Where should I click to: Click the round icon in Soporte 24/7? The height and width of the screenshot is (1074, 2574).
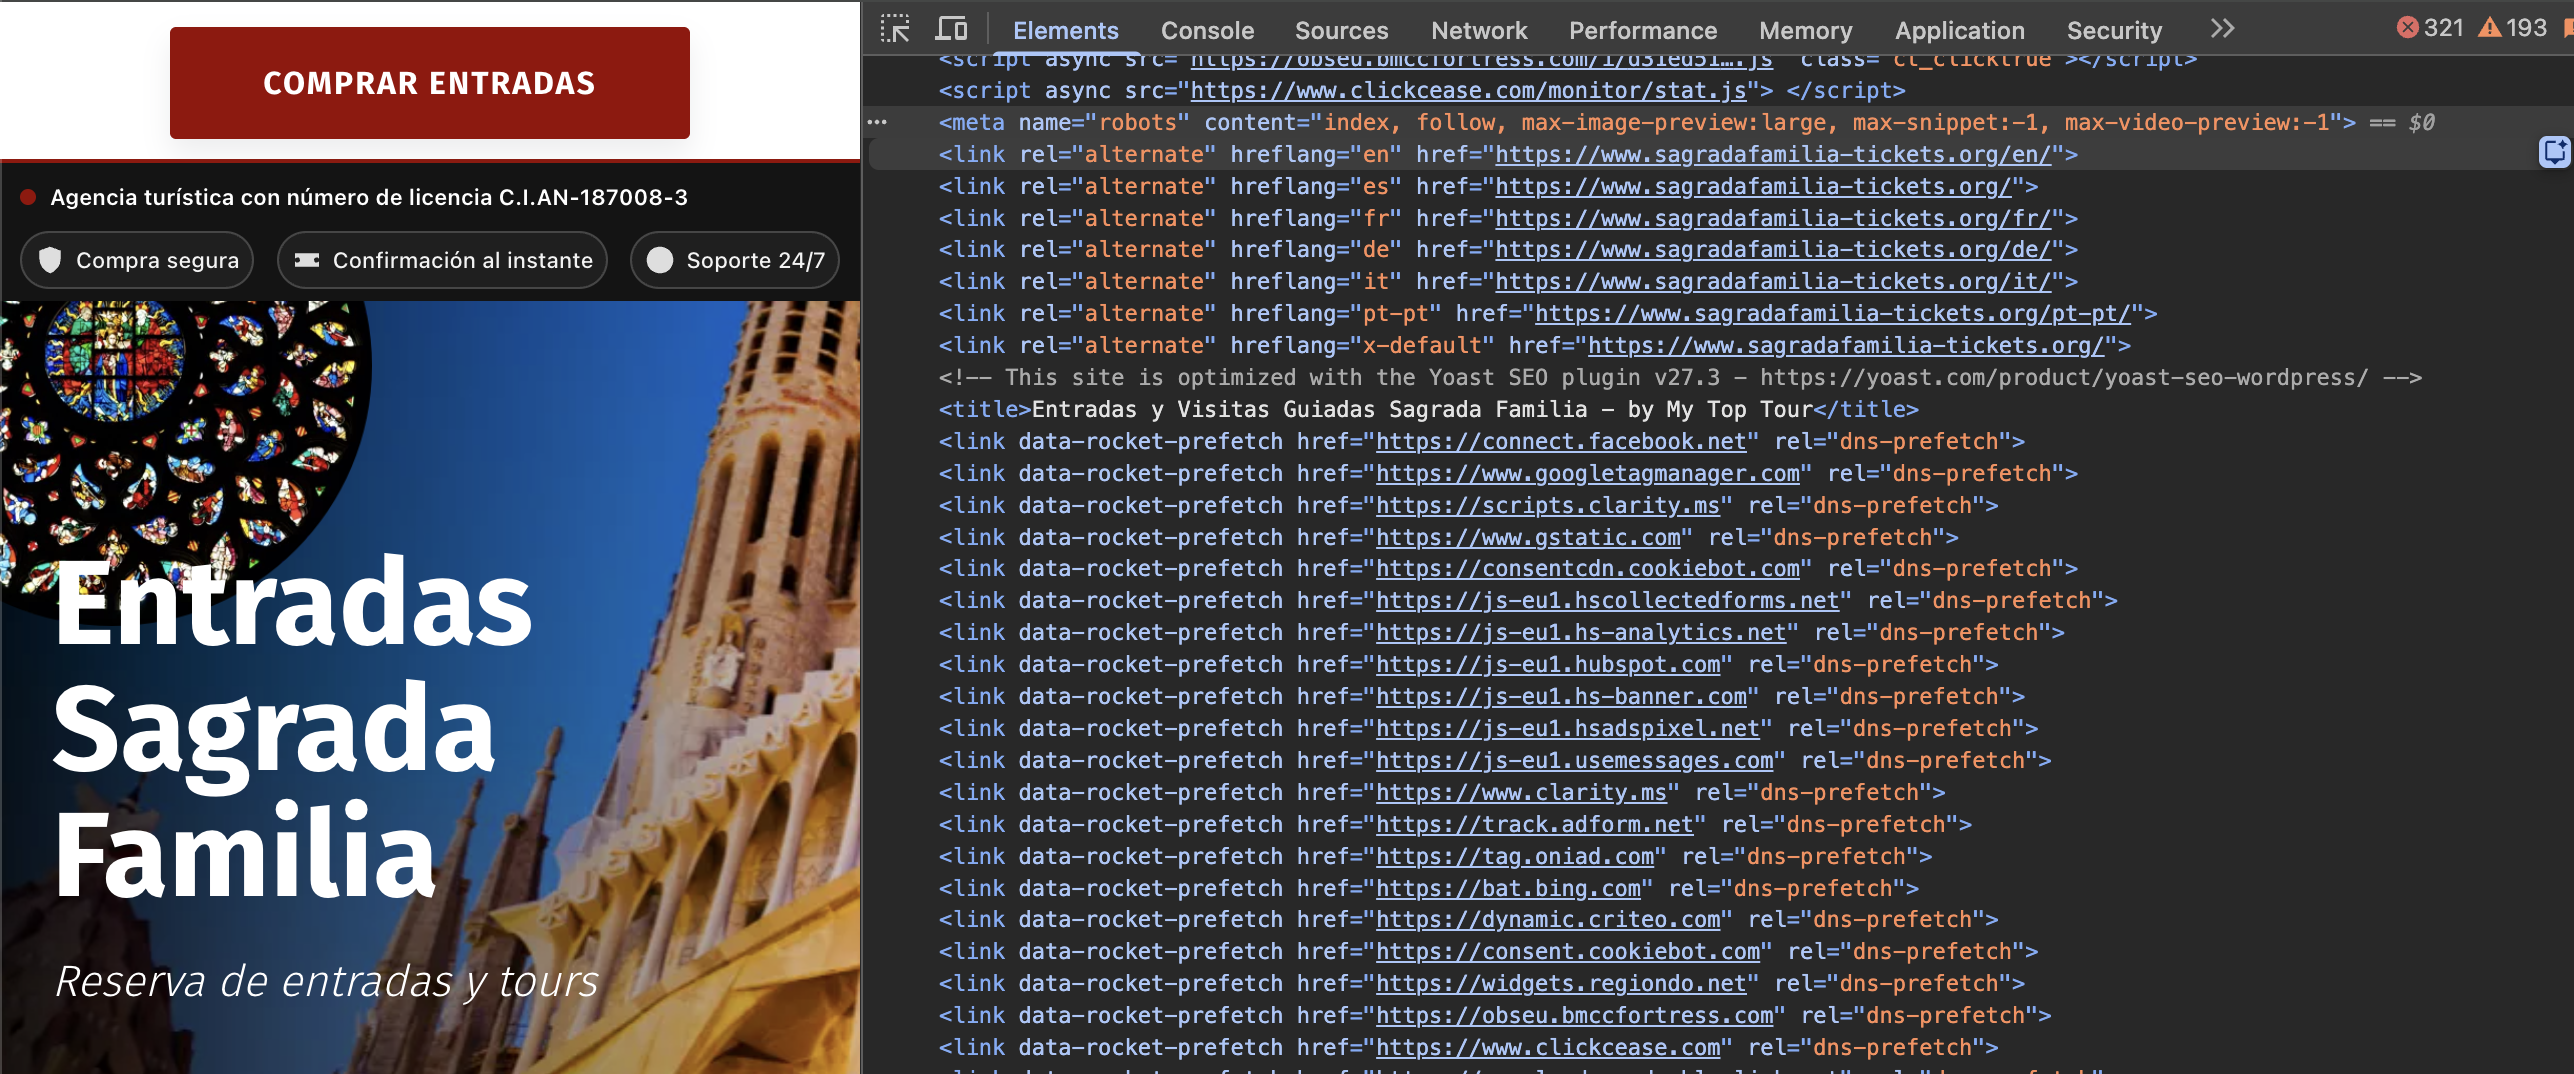660,260
